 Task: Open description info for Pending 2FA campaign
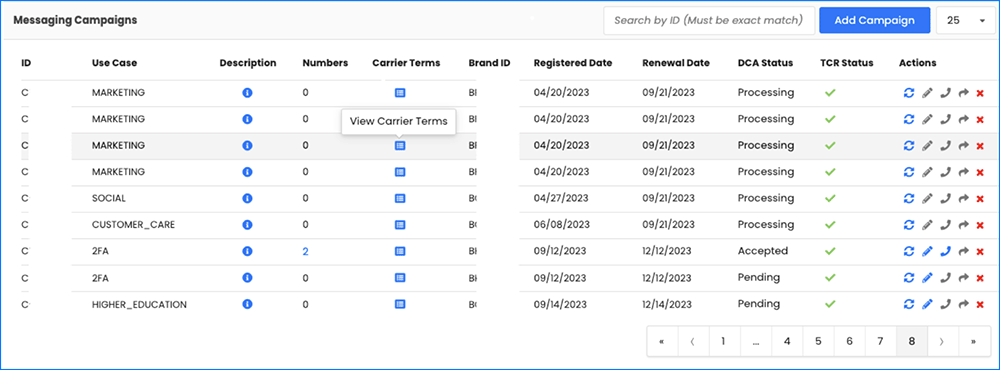tap(247, 278)
